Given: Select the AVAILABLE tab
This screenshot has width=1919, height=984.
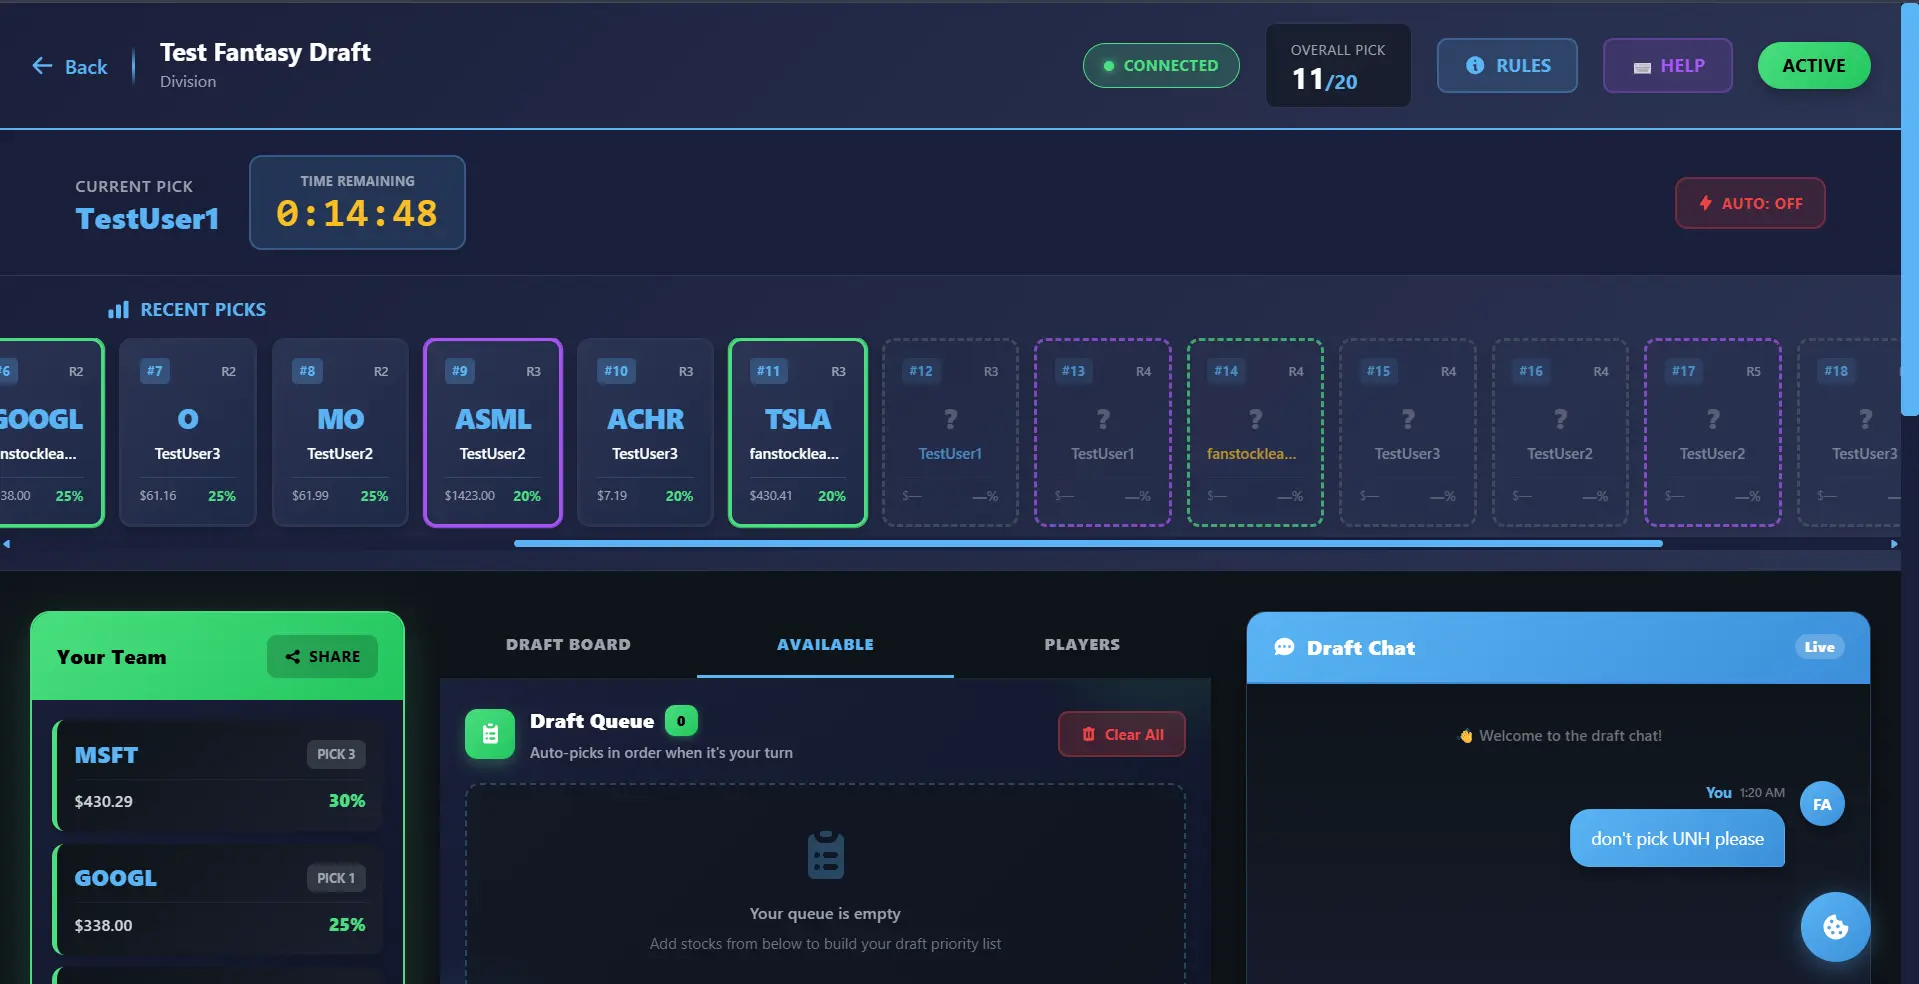Looking at the screenshot, I should (x=825, y=645).
